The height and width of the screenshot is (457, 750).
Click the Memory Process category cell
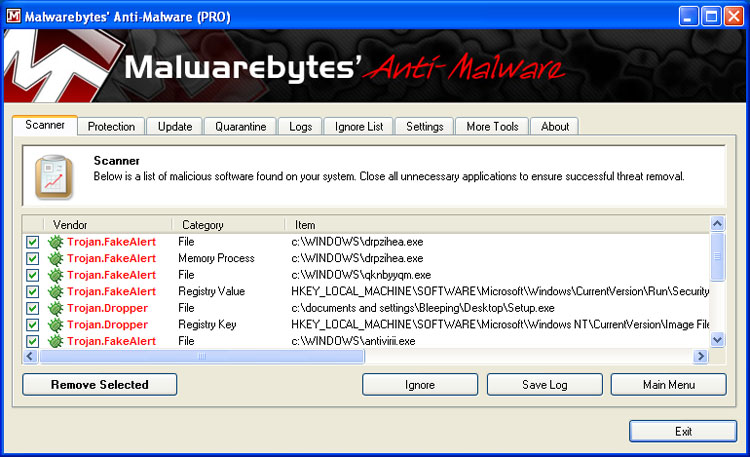(x=216, y=258)
